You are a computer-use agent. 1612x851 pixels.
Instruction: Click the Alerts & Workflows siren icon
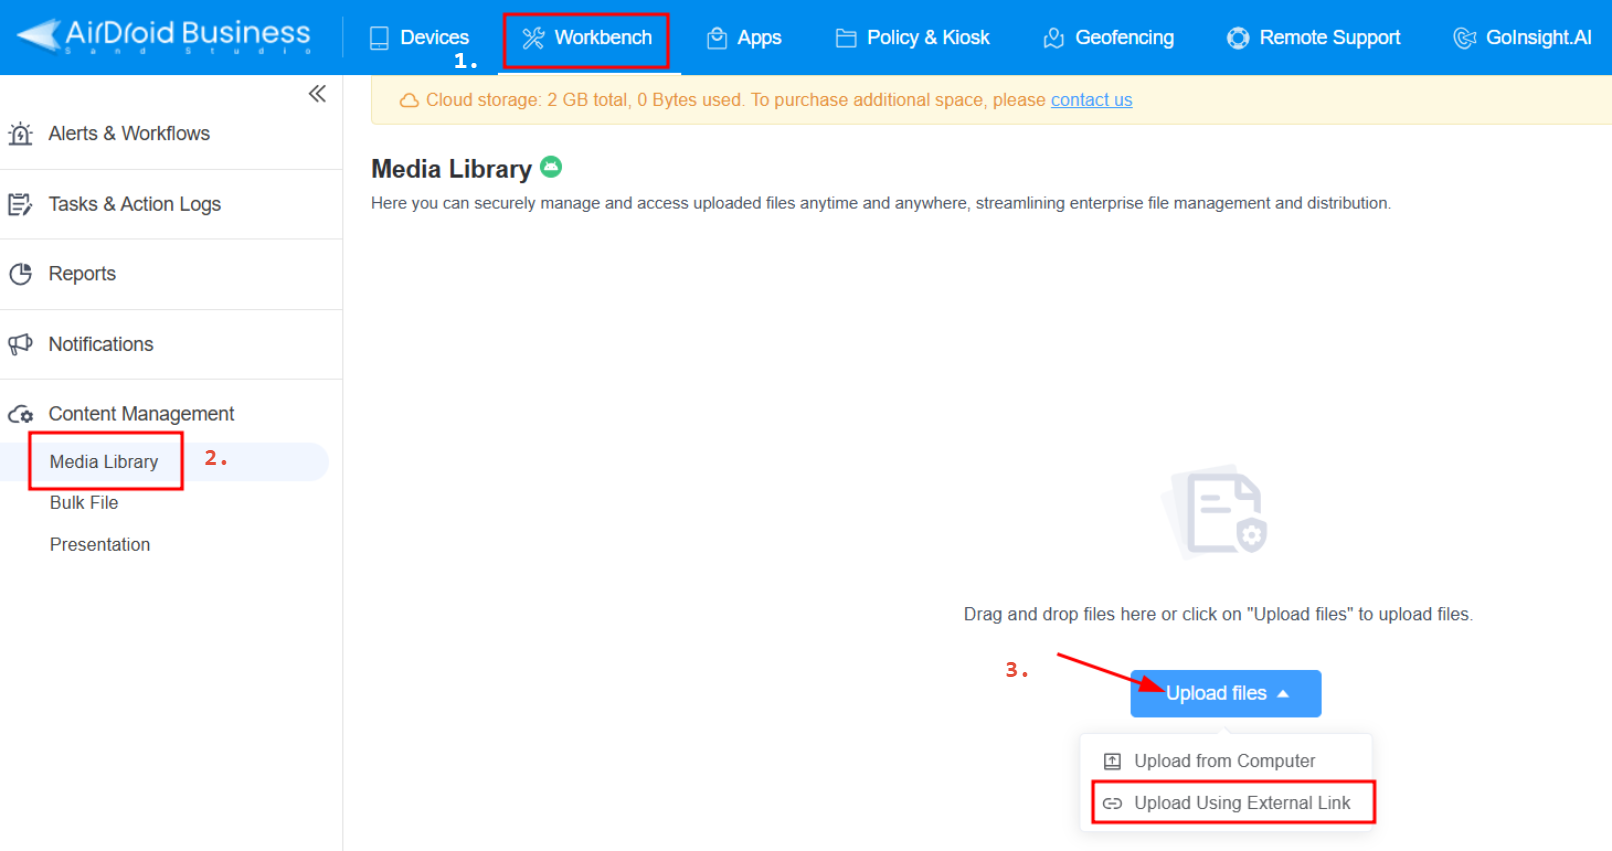click(20, 133)
